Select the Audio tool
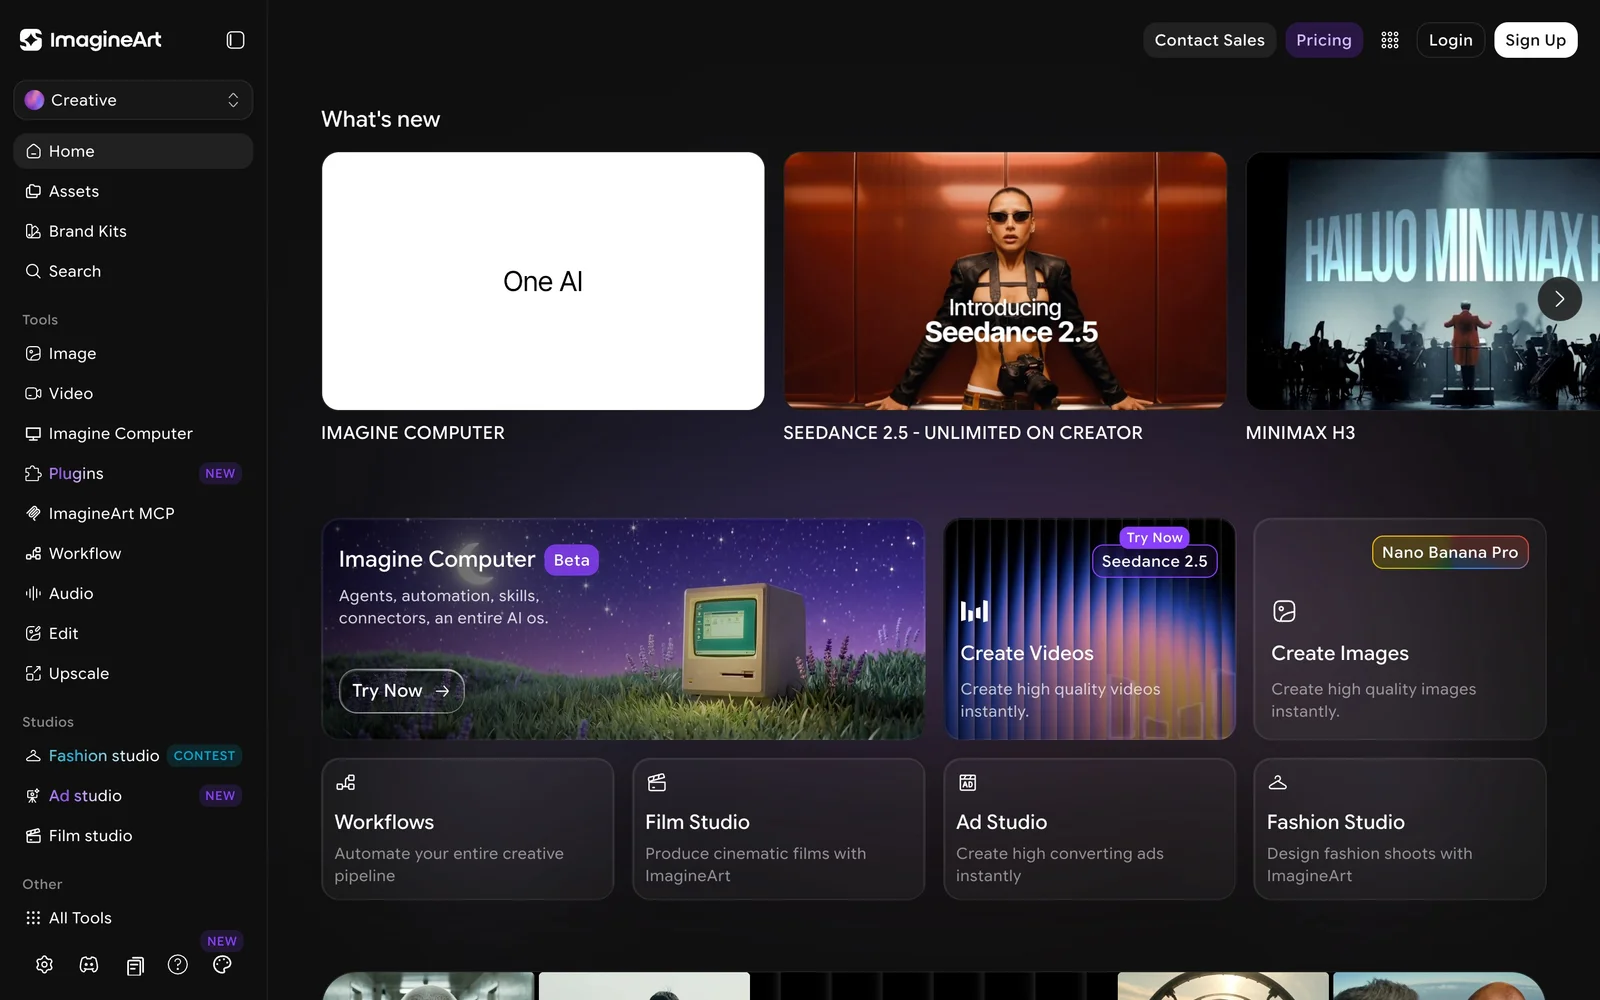The width and height of the screenshot is (1600, 1000). [133, 593]
